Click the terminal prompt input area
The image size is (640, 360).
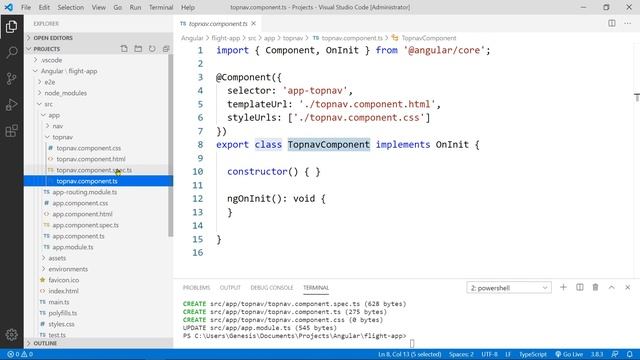click(x=412, y=344)
